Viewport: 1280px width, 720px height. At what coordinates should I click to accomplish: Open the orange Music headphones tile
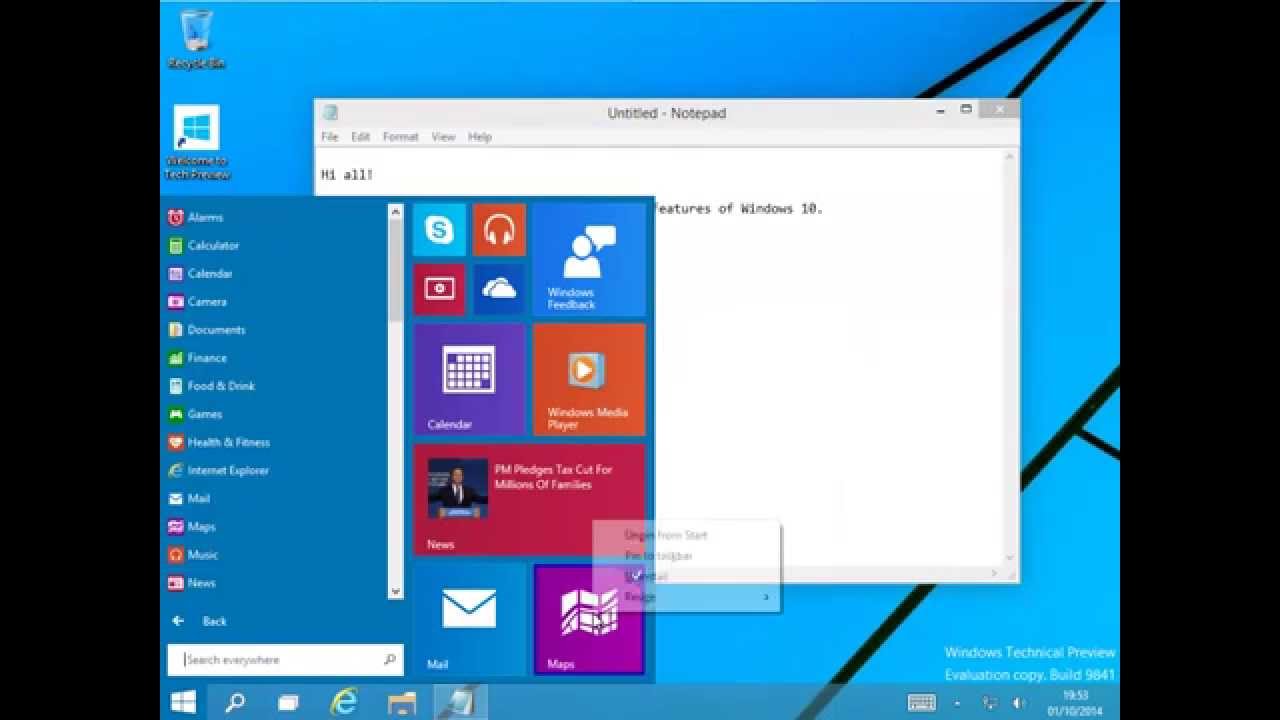point(498,230)
